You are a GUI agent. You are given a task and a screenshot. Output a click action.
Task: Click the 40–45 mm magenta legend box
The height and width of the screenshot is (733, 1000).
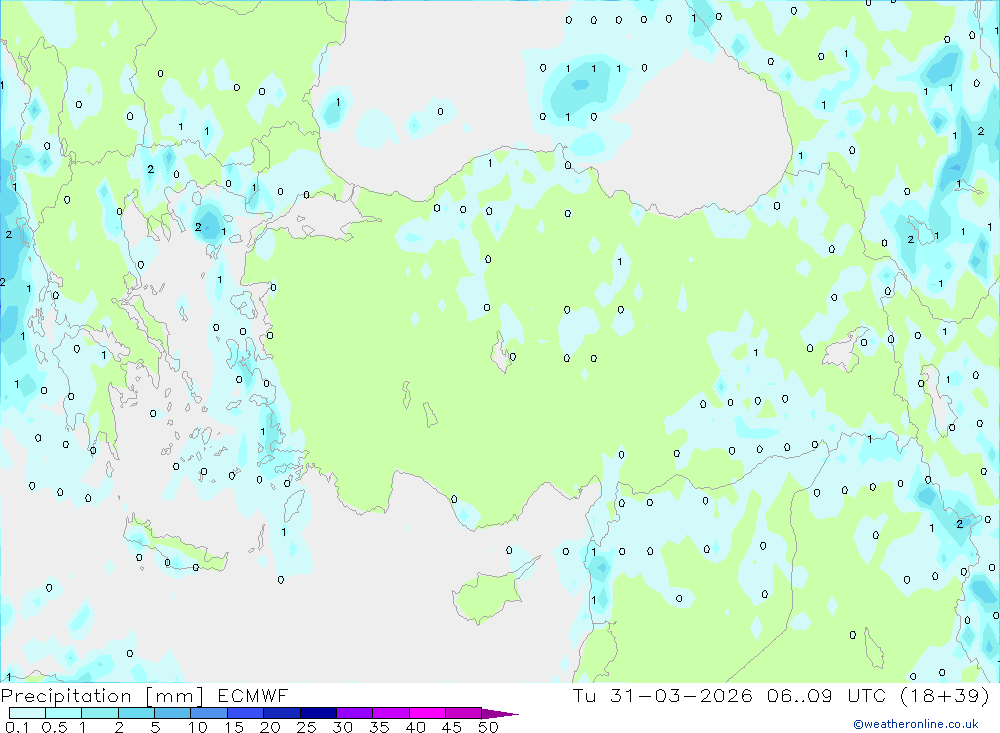[427, 713]
